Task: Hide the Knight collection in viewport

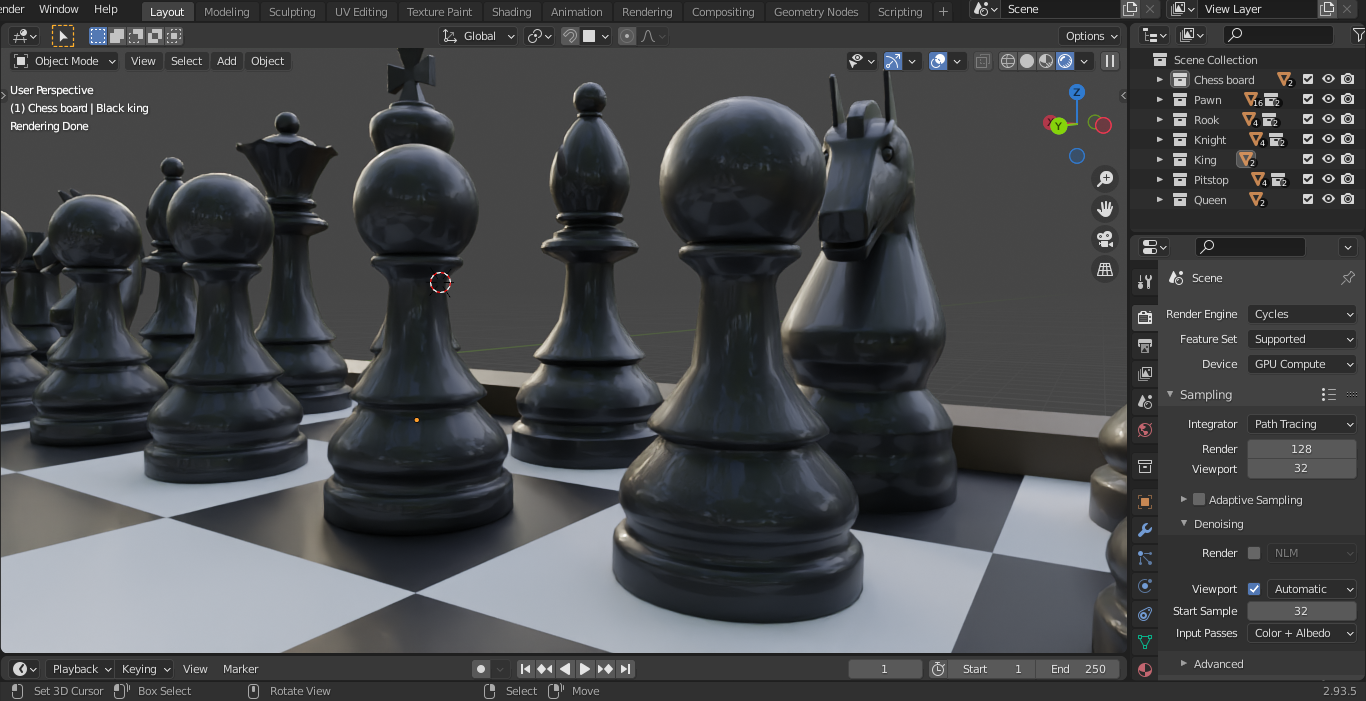Action: (1328, 140)
